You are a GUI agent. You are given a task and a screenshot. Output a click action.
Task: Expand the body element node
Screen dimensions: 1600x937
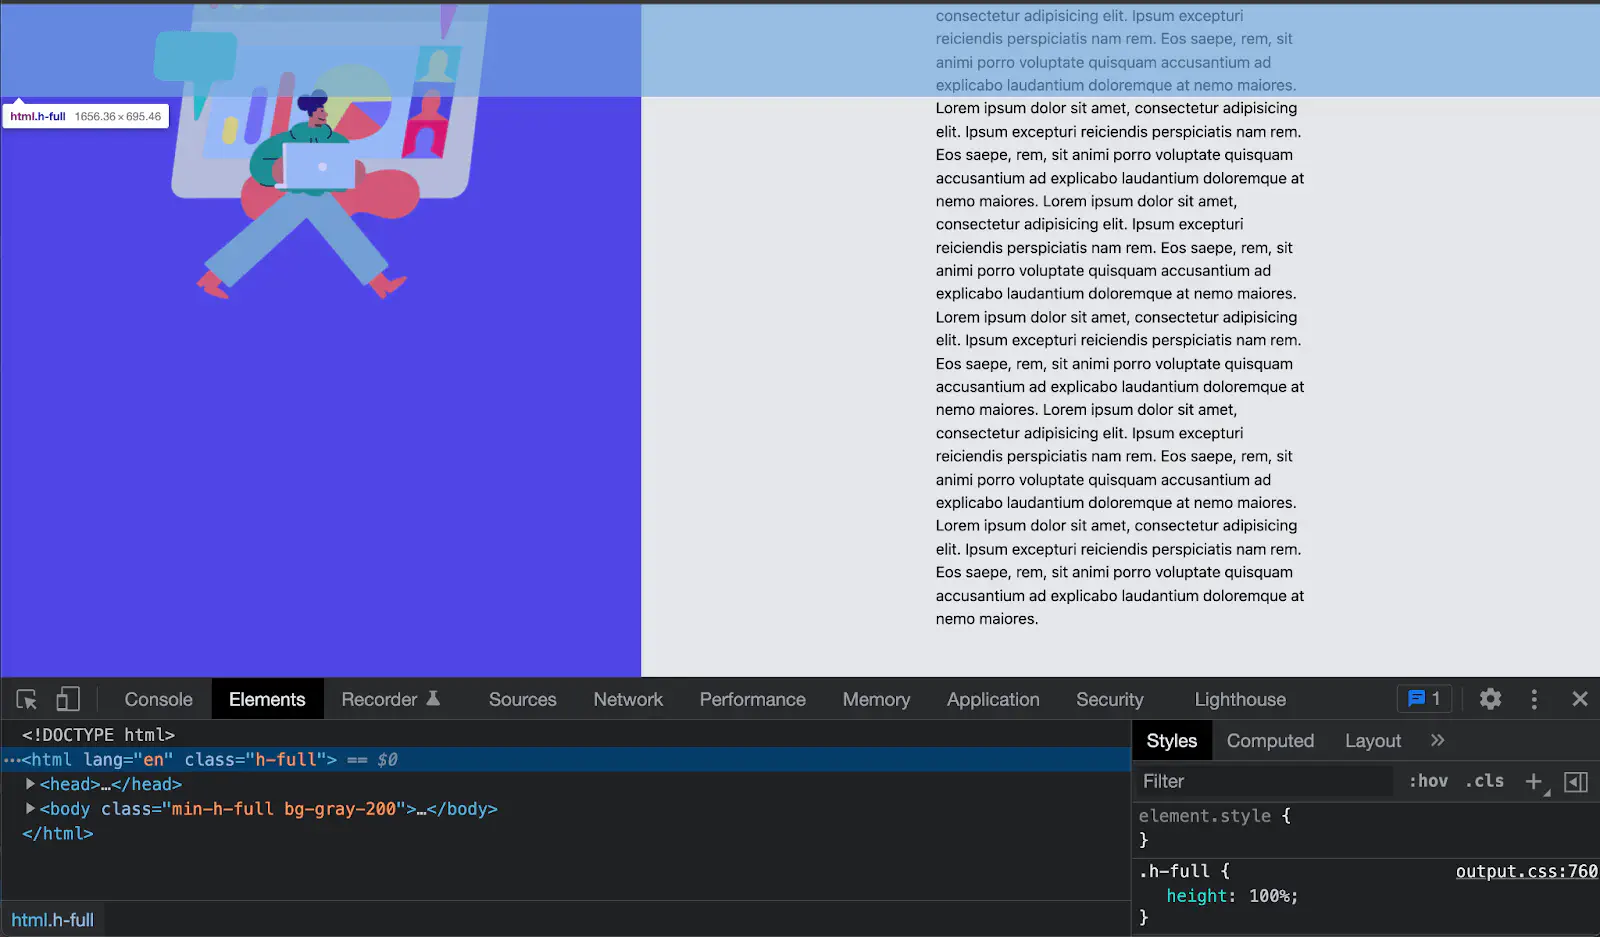(x=30, y=808)
